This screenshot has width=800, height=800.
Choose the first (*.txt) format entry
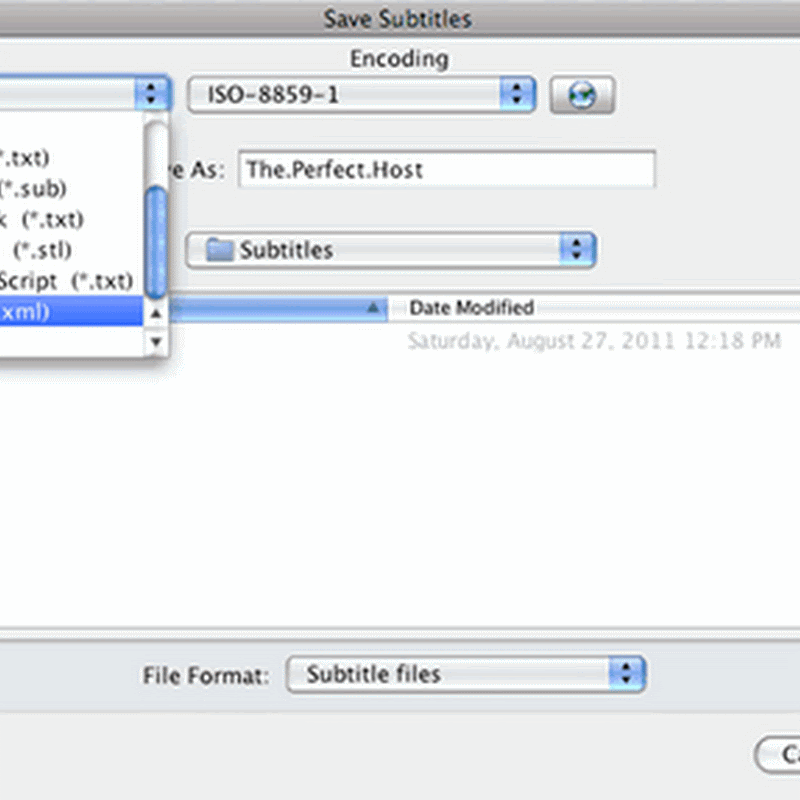click(25, 157)
